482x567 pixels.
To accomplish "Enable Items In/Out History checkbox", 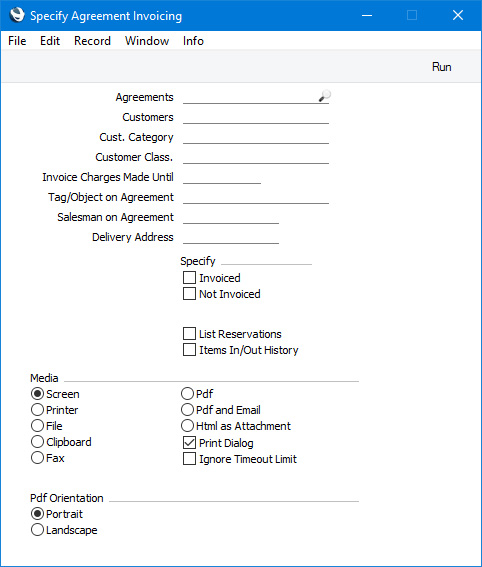I will (189, 350).
